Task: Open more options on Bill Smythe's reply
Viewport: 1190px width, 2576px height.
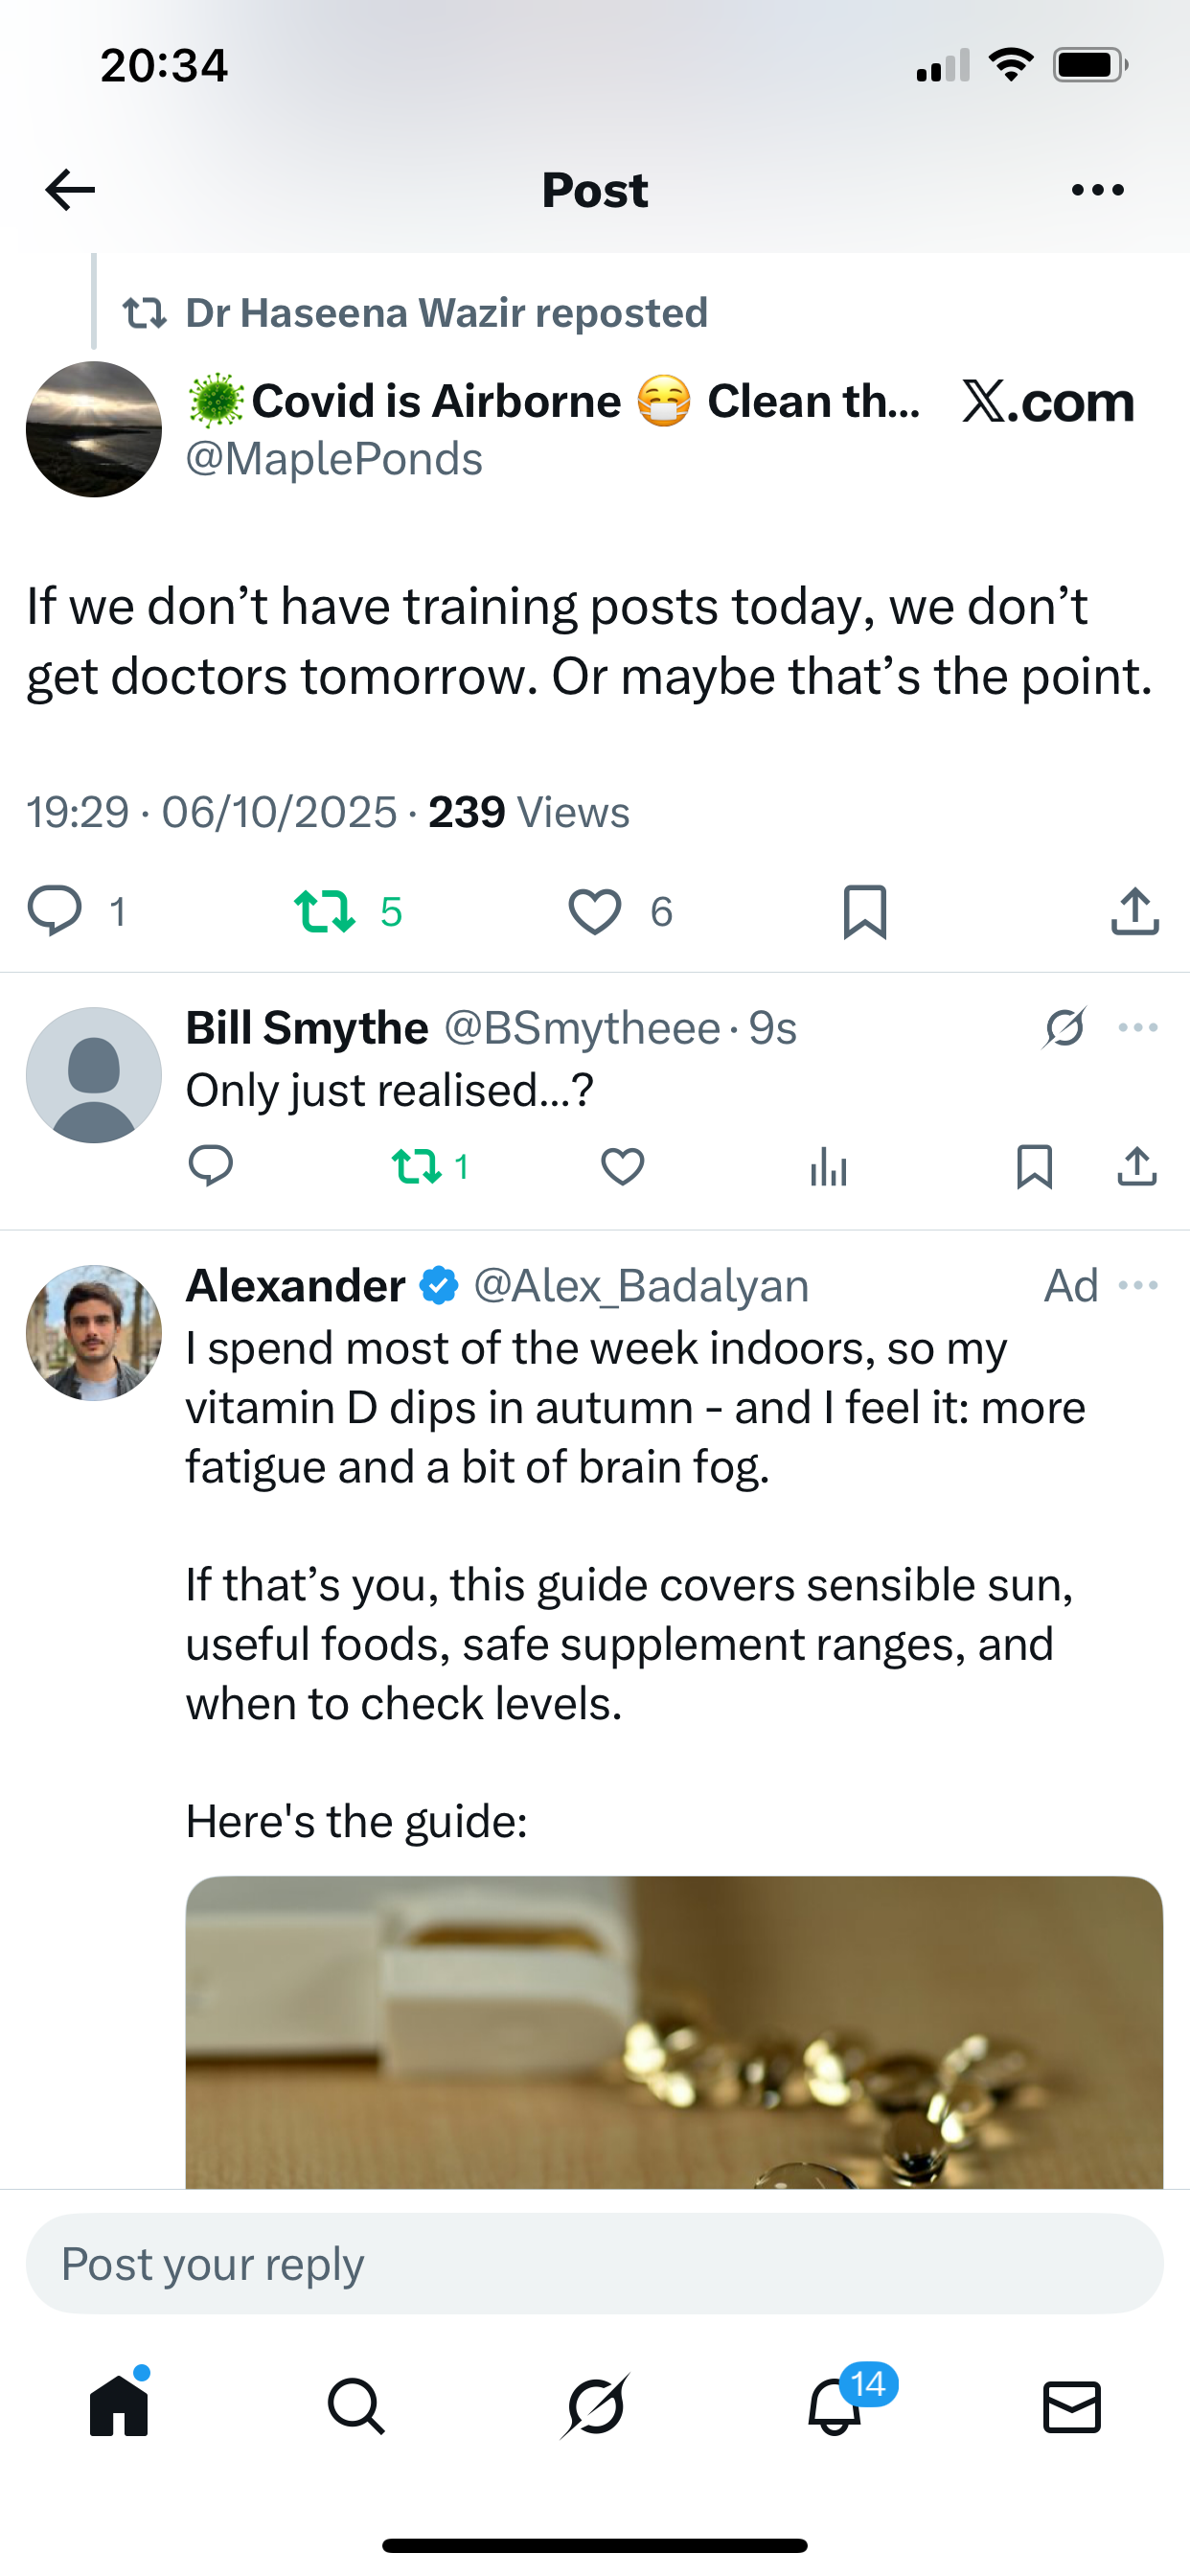Action: [x=1138, y=1028]
